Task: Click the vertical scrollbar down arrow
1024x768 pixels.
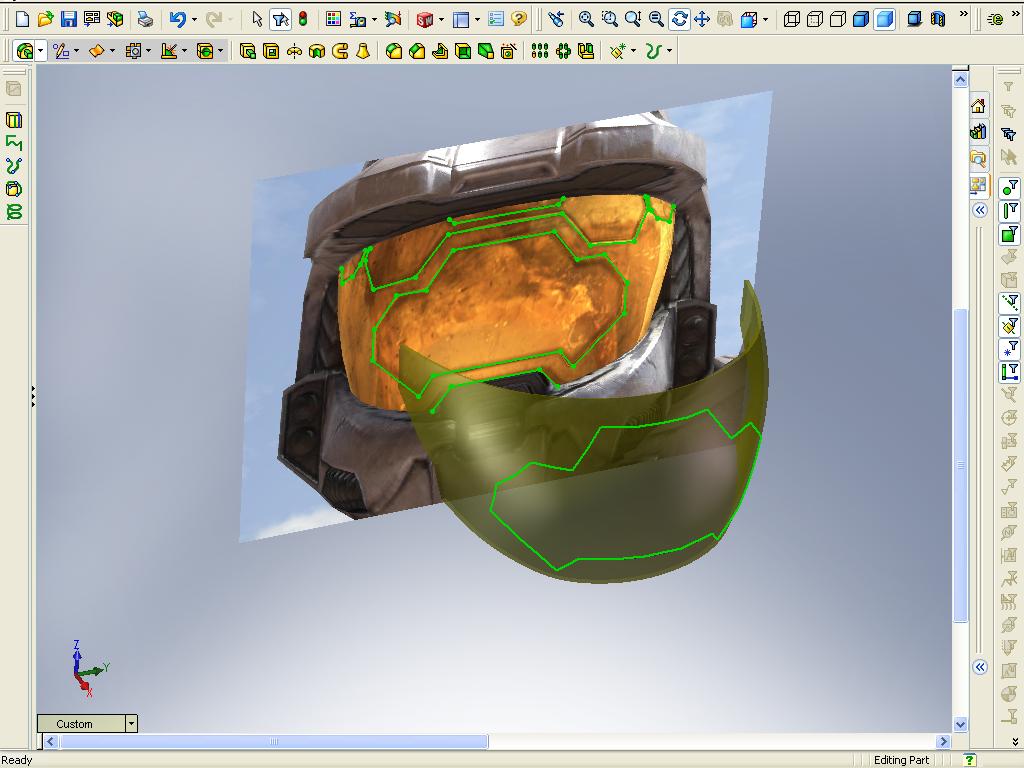Action: [960, 724]
